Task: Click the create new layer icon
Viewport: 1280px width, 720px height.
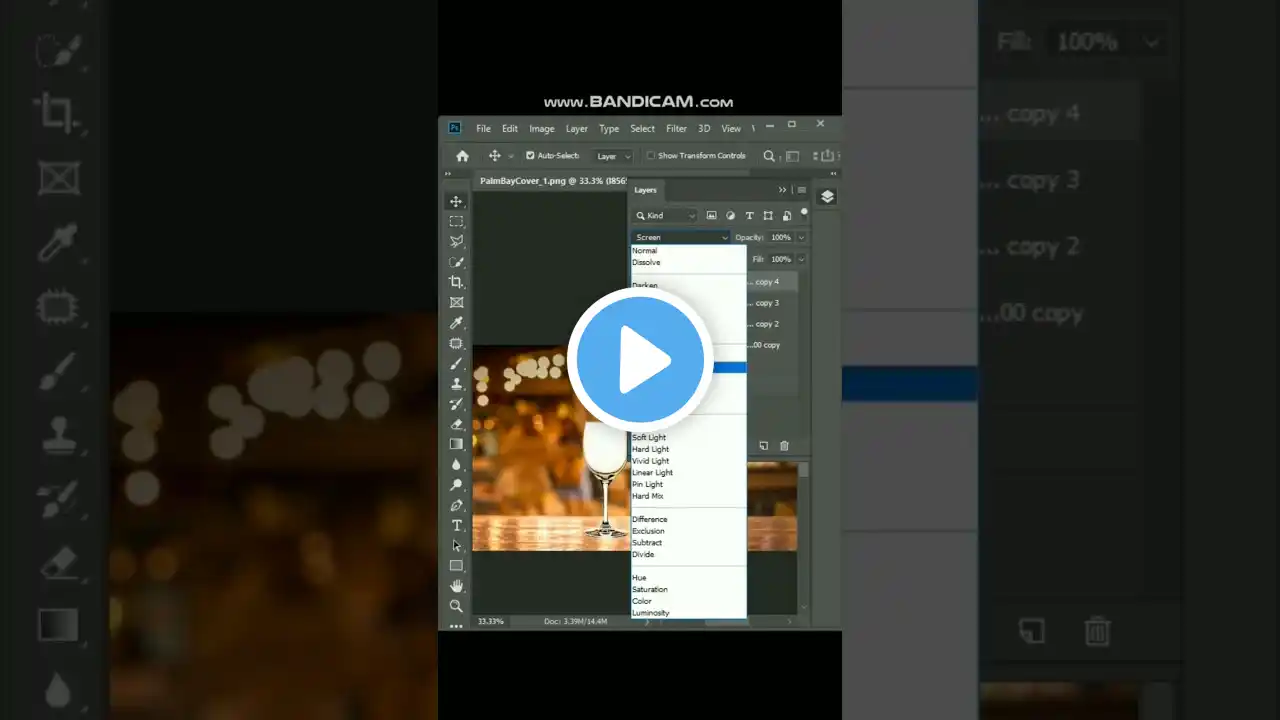Action: tap(764, 446)
